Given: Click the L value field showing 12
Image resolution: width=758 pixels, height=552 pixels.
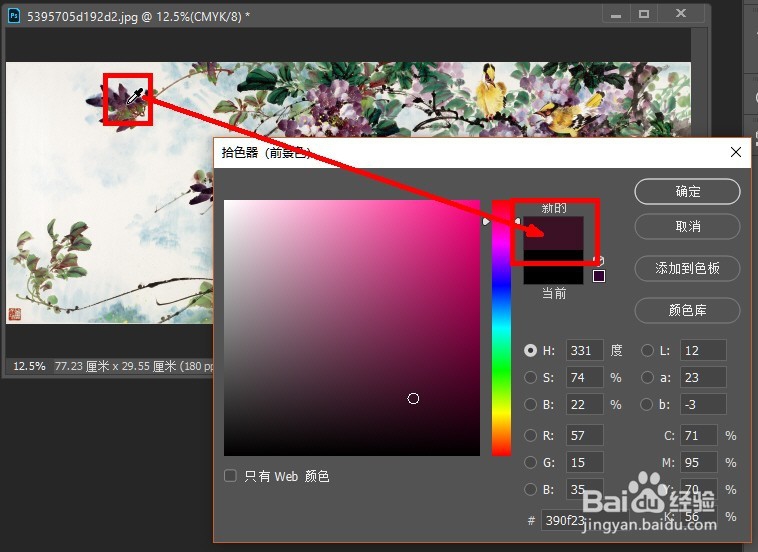Looking at the screenshot, I should (703, 350).
